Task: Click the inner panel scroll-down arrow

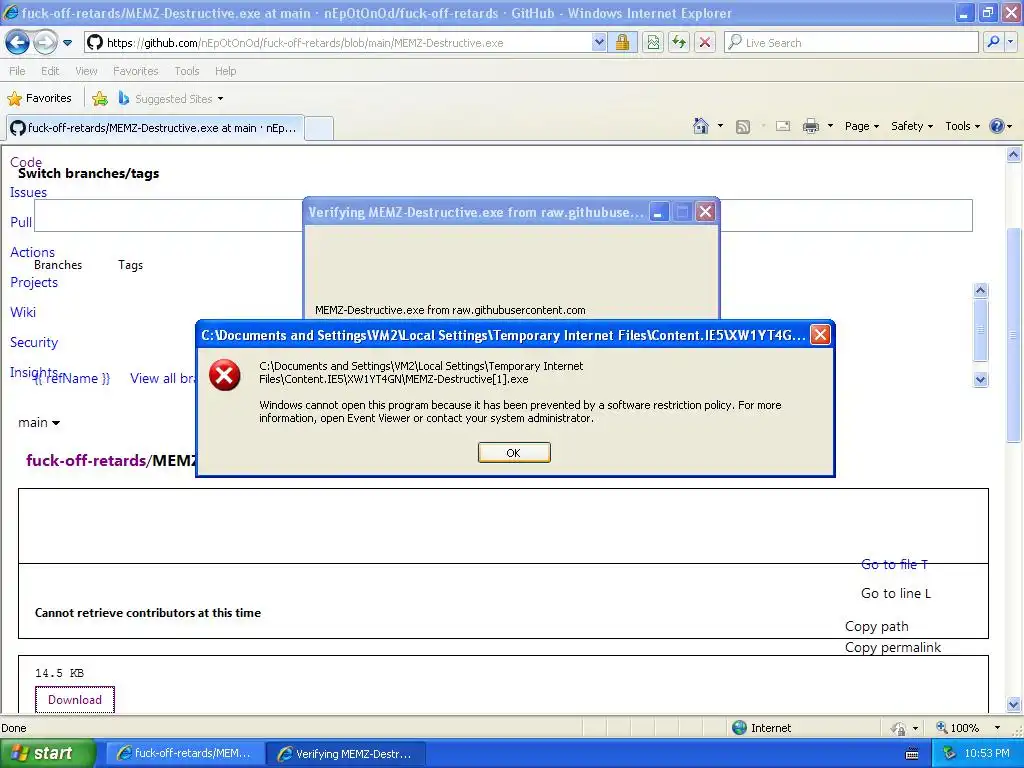Action: tap(980, 379)
